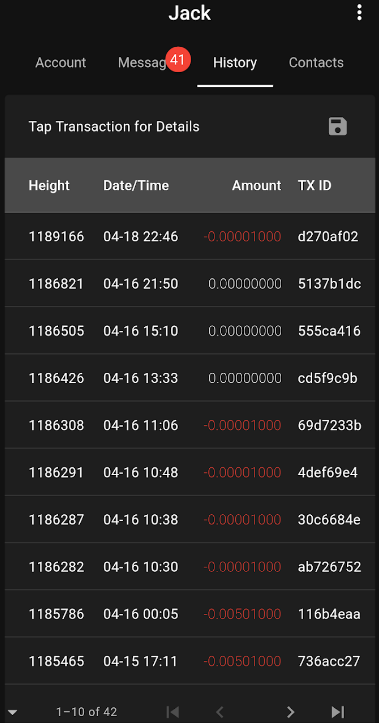Jump to the last page of transactions
The width and height of the screenshot is (379, 723).
click(x=338, y=711)
